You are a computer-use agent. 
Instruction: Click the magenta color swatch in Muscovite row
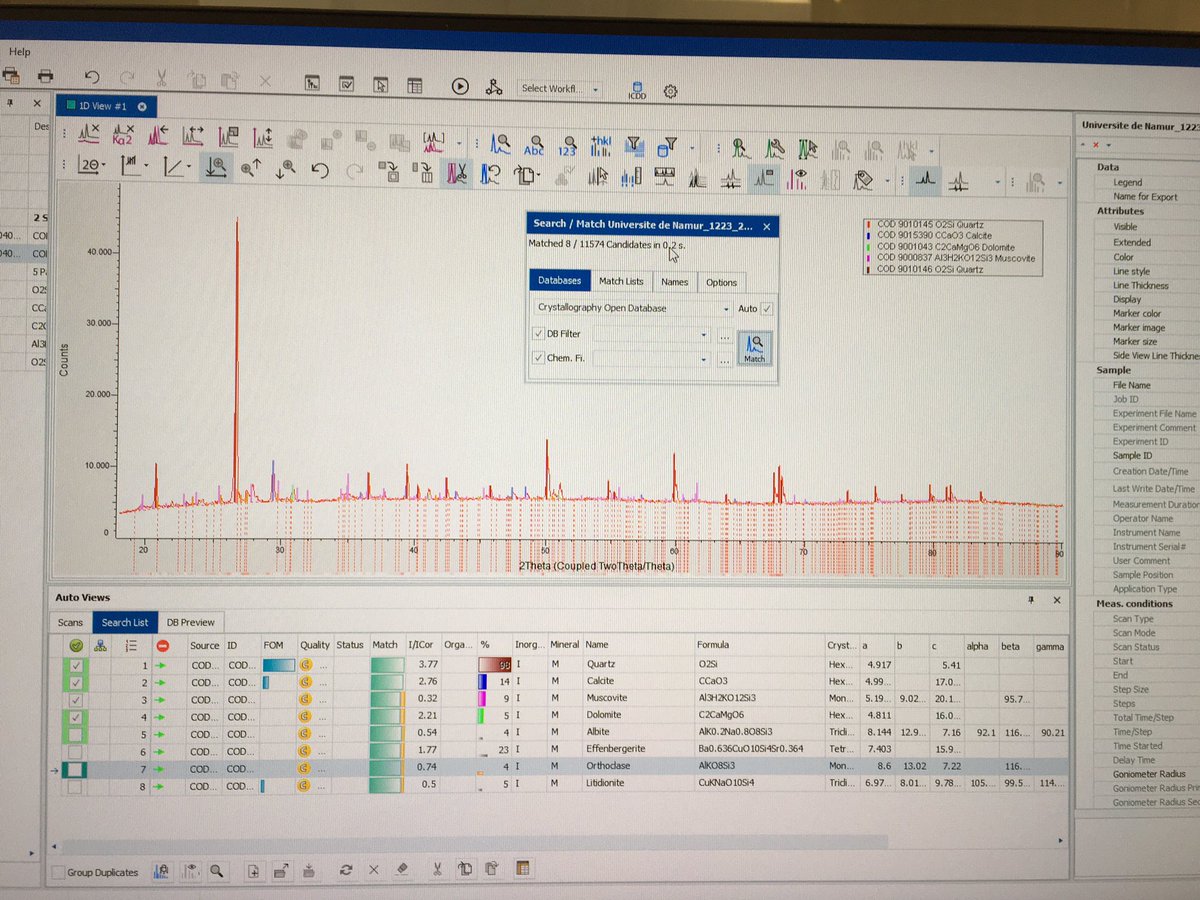click(x=482, y=699)
